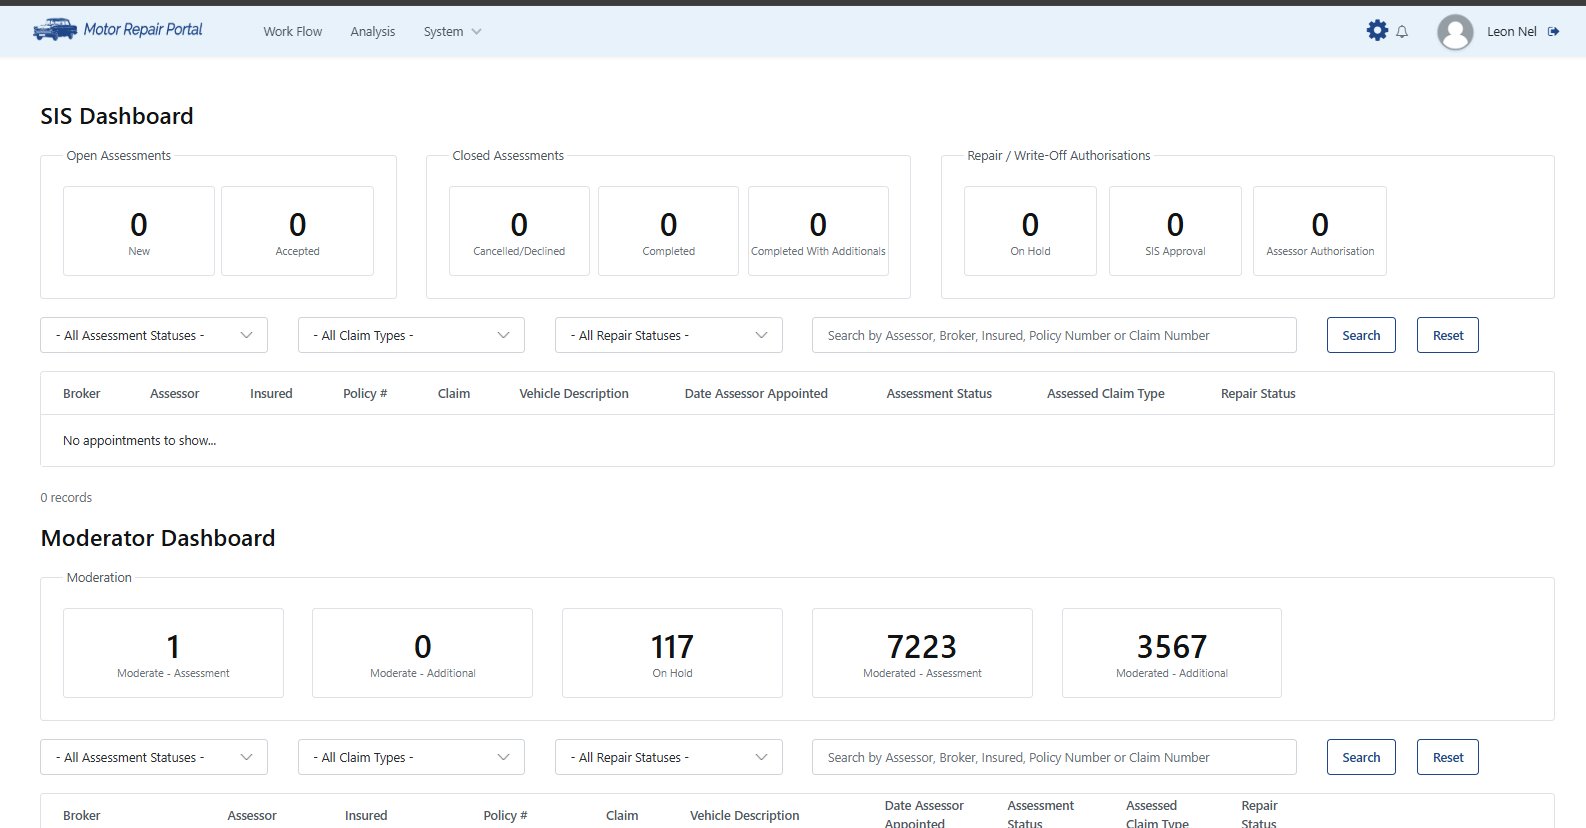1586x828 pixels.
Task: Open SIS All Repair Statuses dropdown
Action: click(x=668, y=336)
